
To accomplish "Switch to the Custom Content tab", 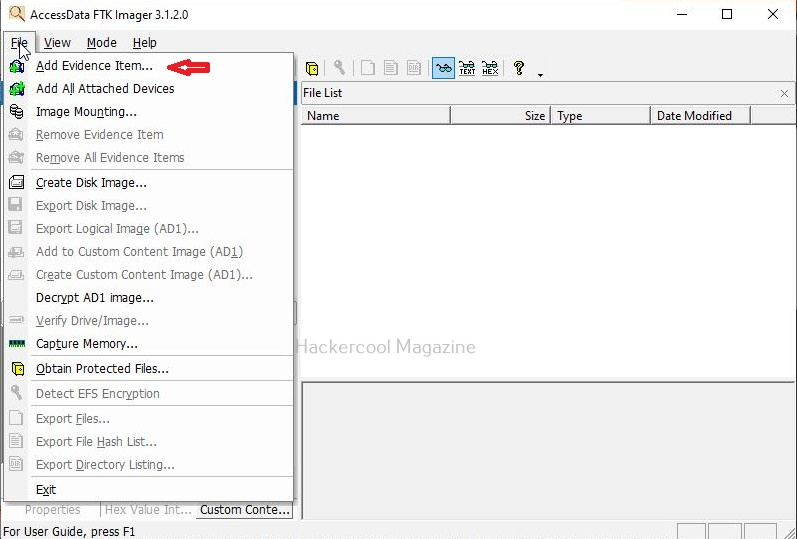I will 245,510.
